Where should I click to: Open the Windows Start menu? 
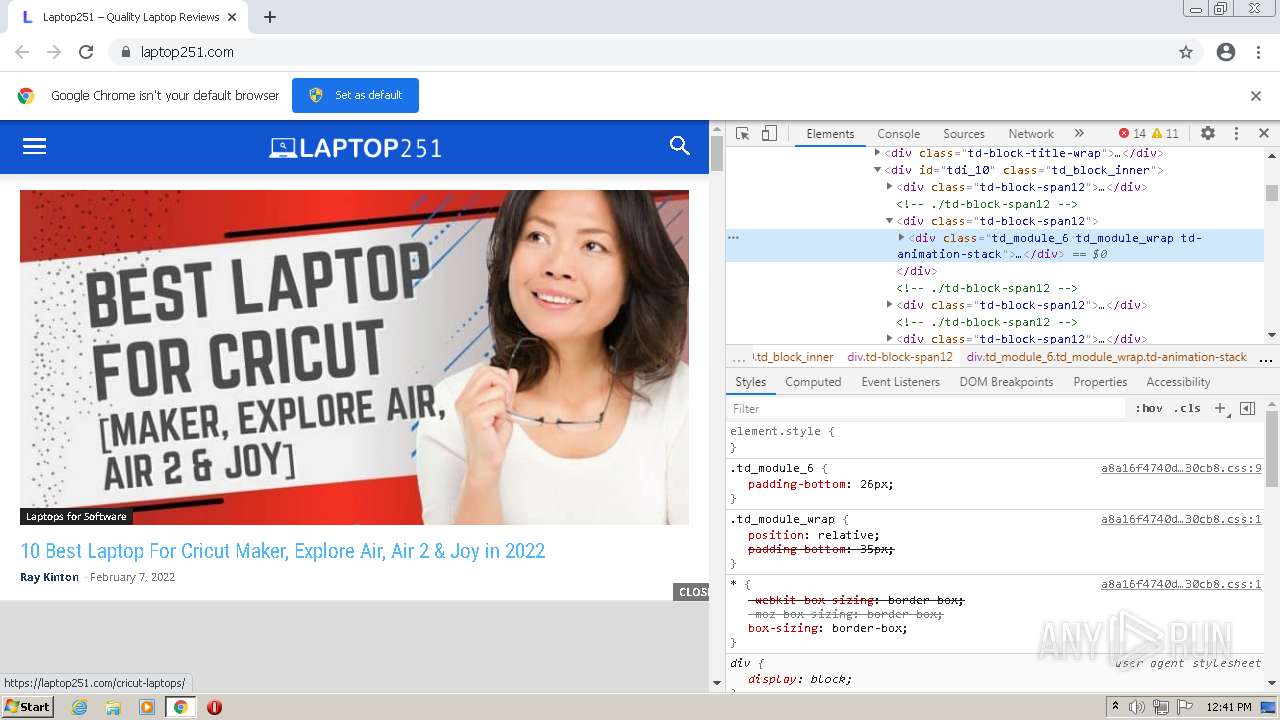(28, 706)
